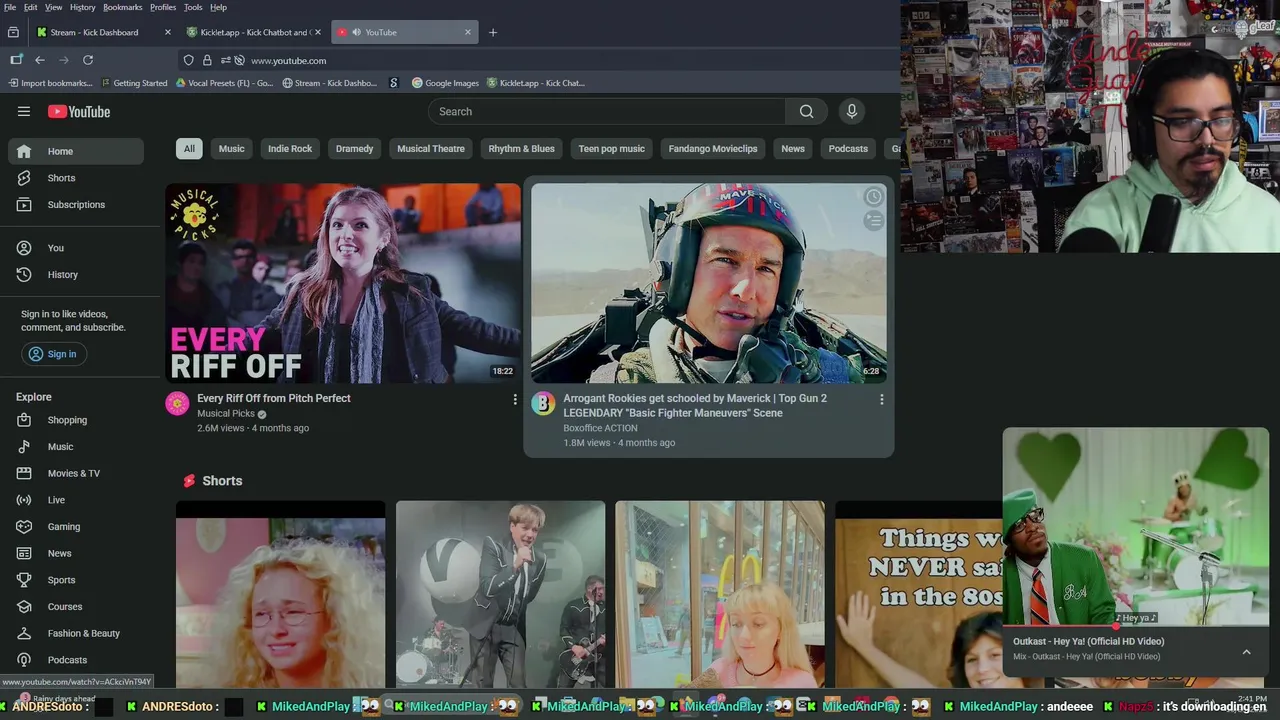Select the Rhythm & Blues filter chip
This screenshot has height=720, width=1280.
[x=521, y=149]
